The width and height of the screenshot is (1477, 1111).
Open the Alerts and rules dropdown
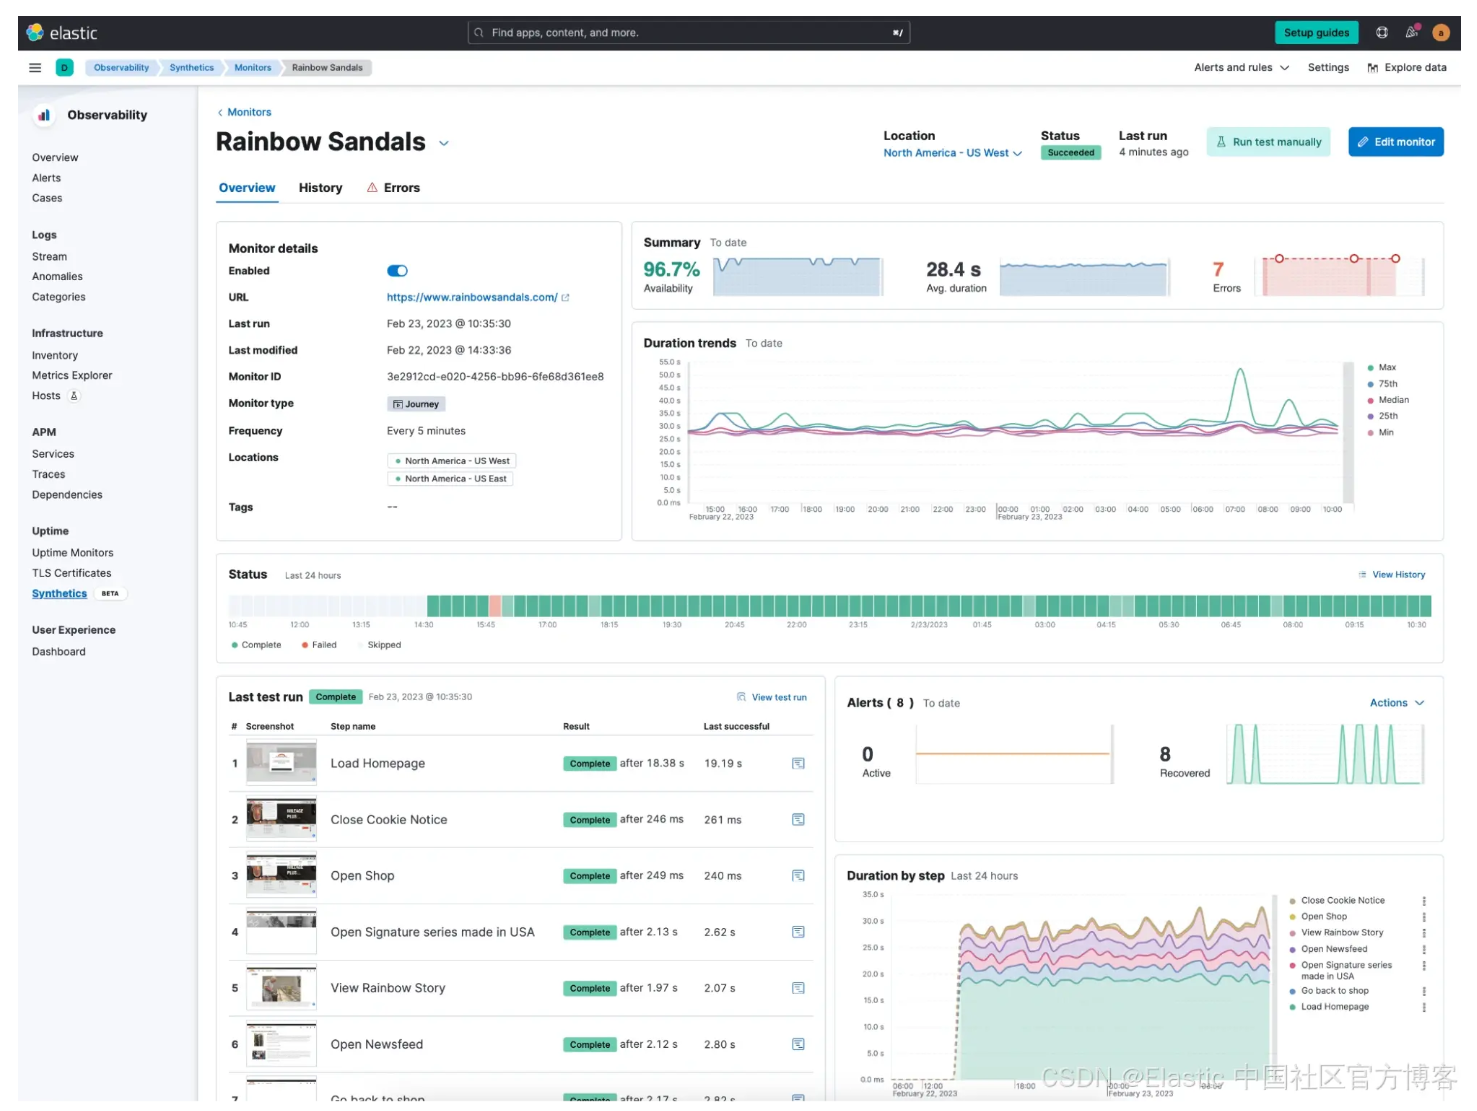[x=1241, y=68]
